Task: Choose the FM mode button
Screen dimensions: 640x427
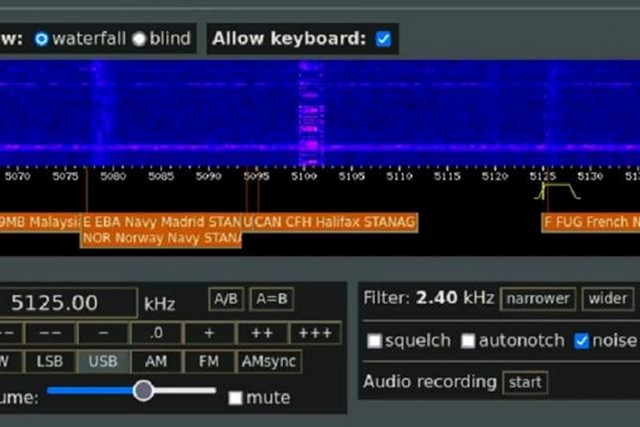Action: click(208, 362)
